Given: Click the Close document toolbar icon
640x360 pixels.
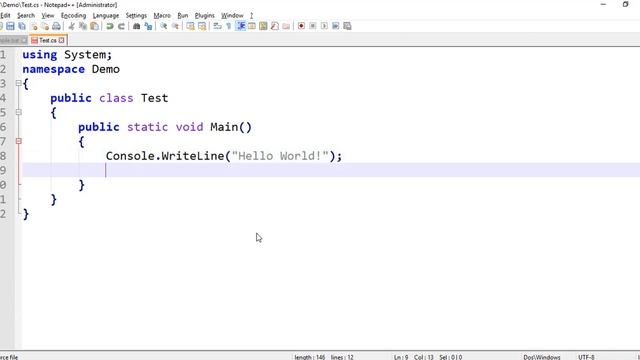Looking at the screenshot, I should (34, 26).
